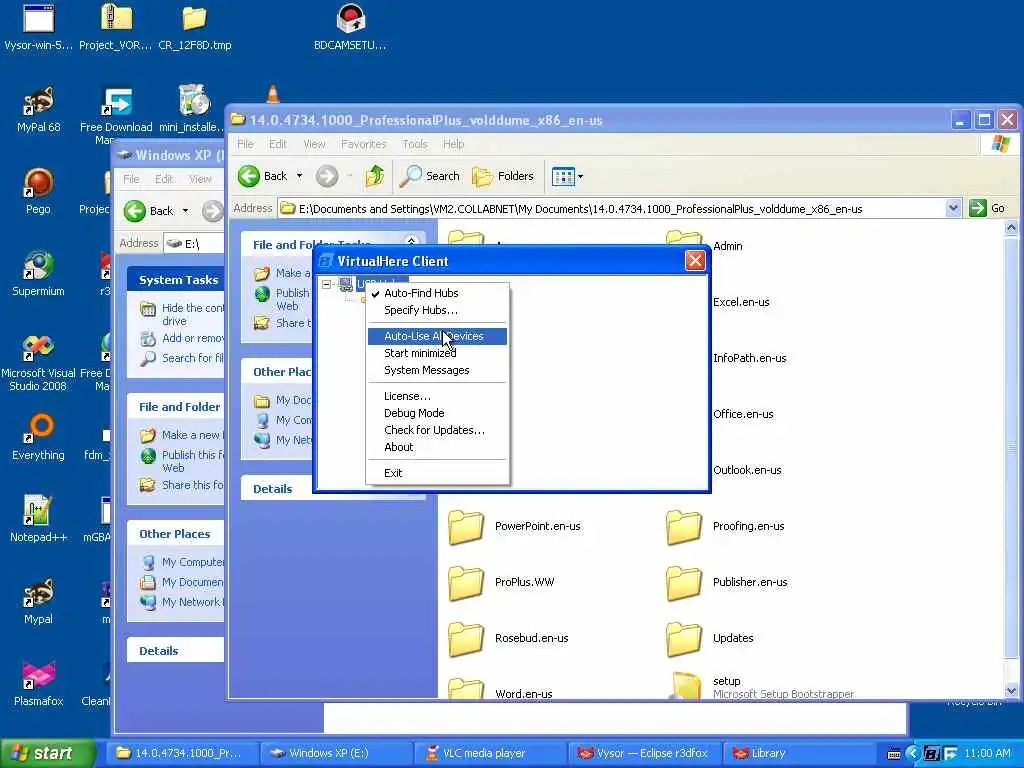Enable Debug Mode in context menu

[x=437, y=413]
